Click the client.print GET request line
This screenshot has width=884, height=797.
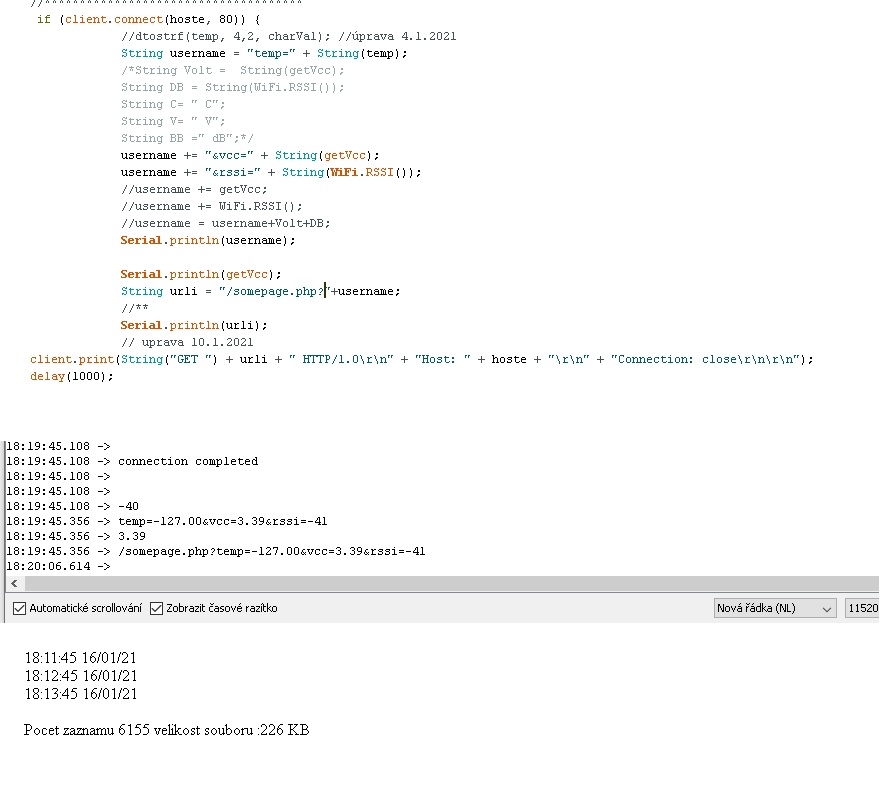click(x=421, y=359)
